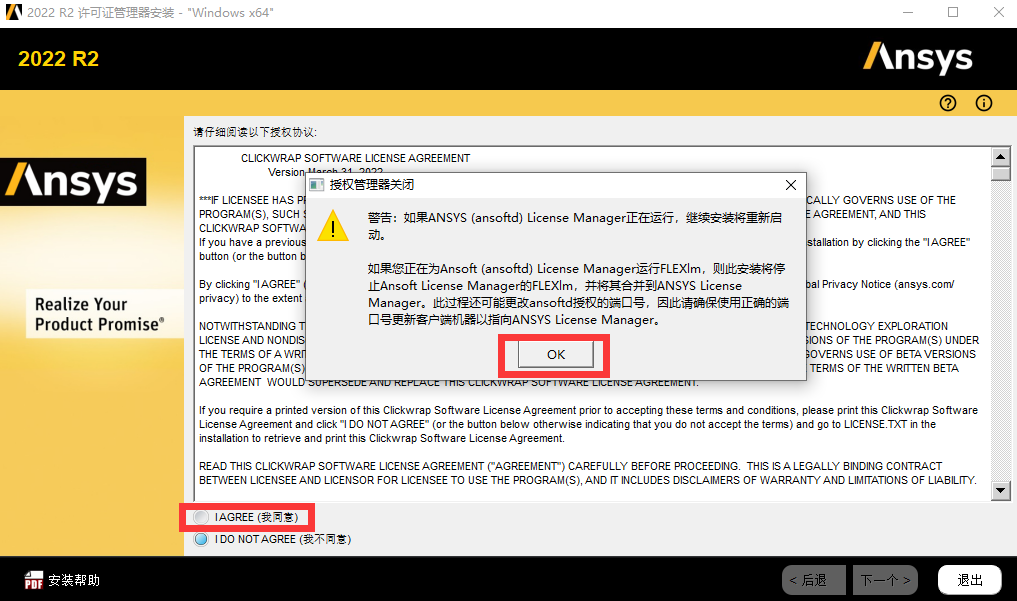
Task: Click the Ansys logo on left panel
Action: (x=73, y=182)
